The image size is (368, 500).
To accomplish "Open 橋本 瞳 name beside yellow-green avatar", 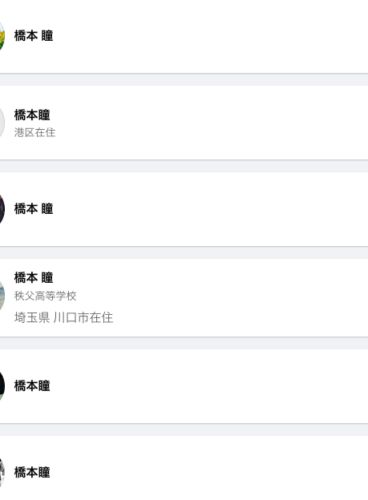I will (34, 36).
